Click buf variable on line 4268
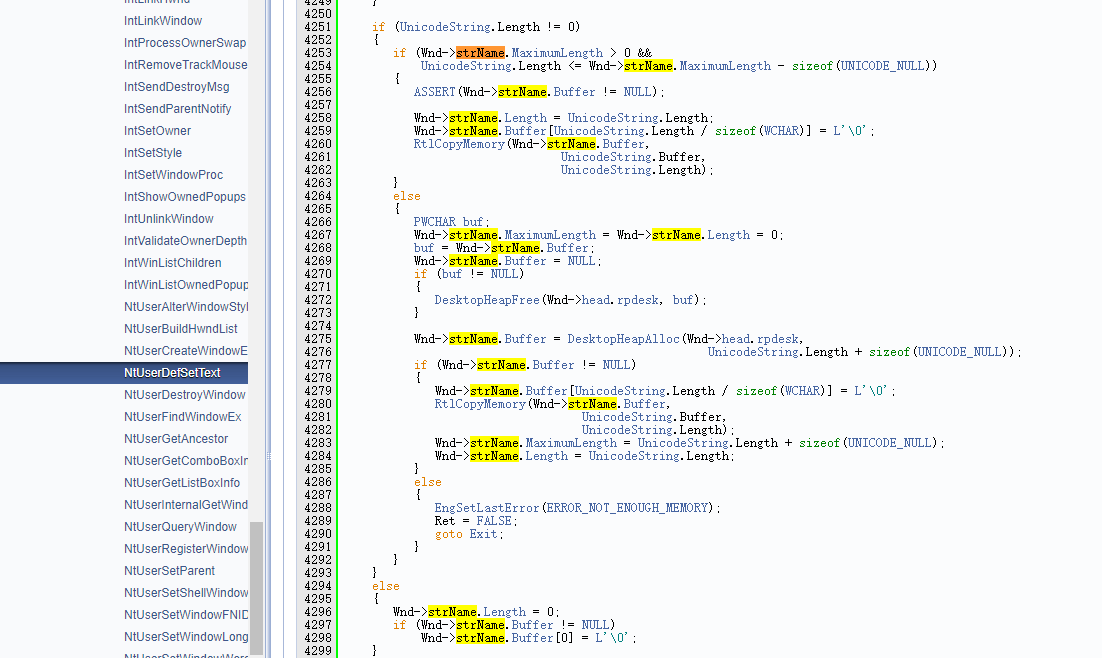 pos(424,248)
